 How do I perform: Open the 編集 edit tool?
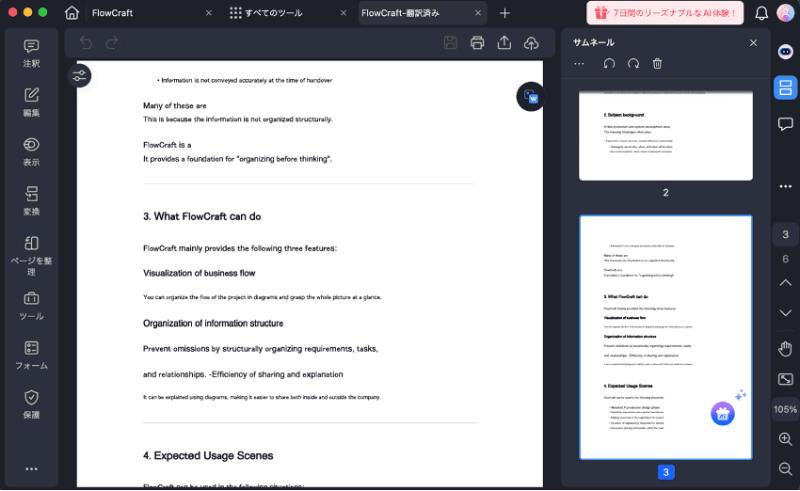point(31,103)
